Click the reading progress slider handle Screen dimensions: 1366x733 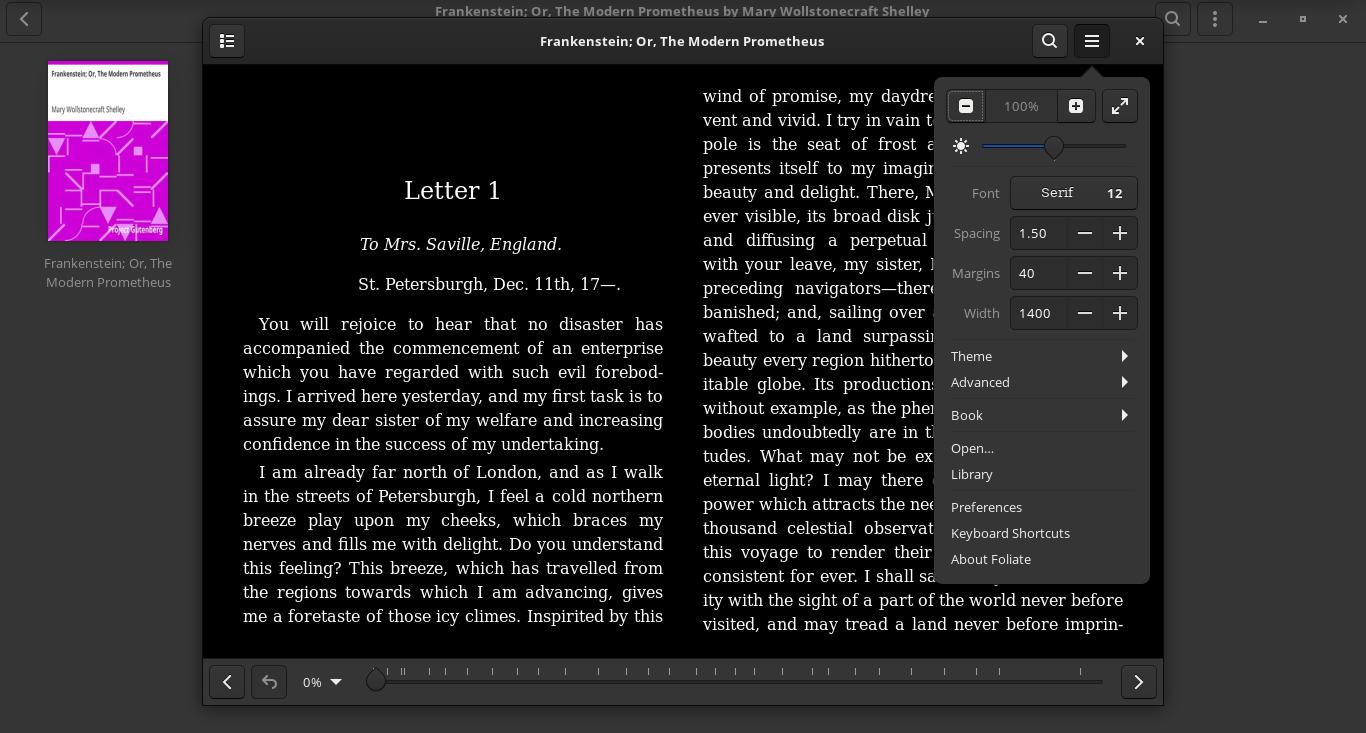[376, 681]
